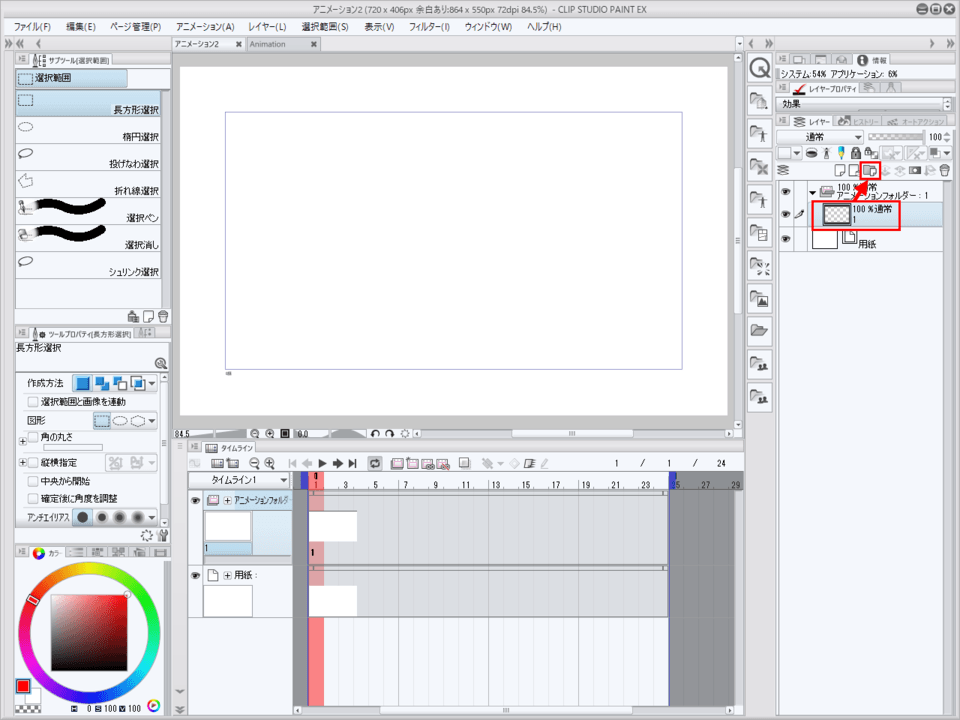Screen dimensions: 960x720
Task: Choose the ellipse shape in 図形 options
Action: 120,421
